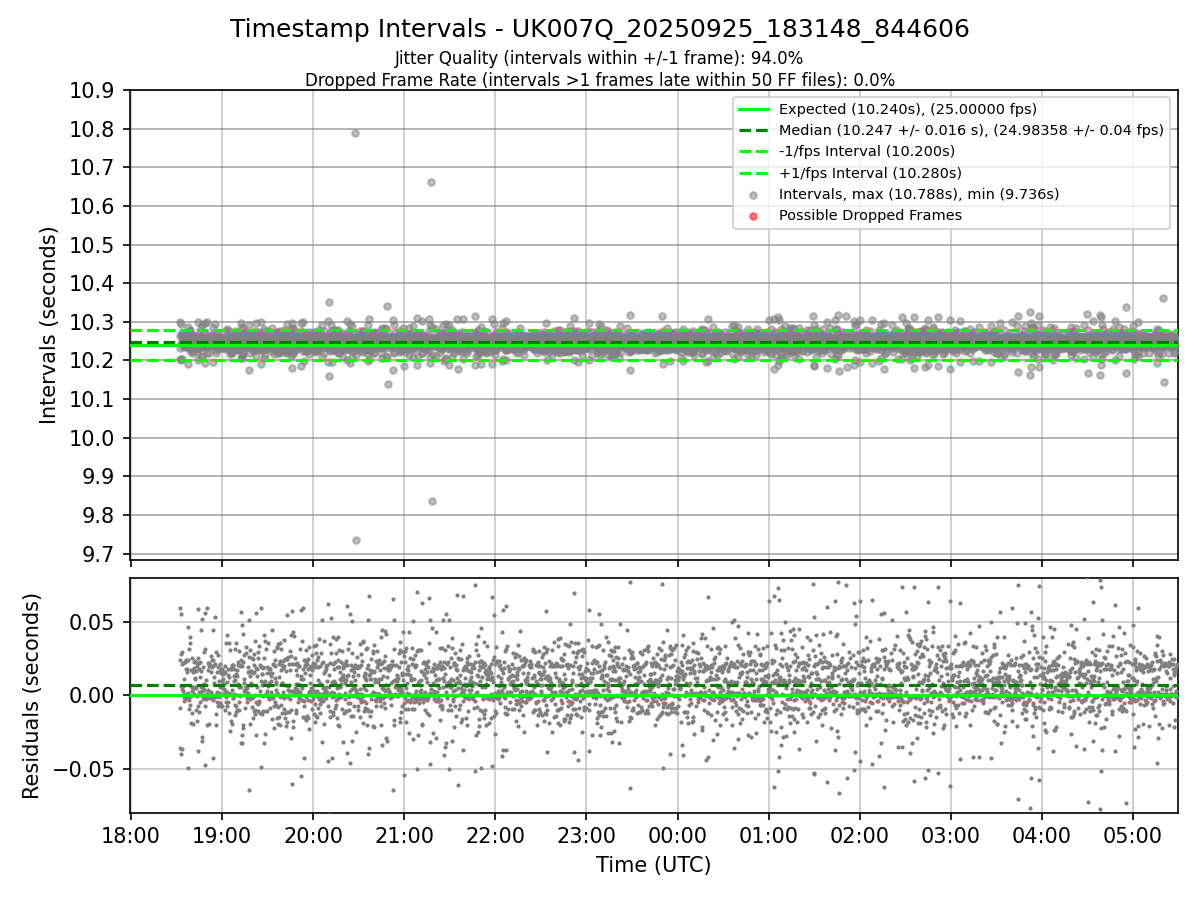Click the lowest outlier point near 9.74 seconds
Screen dimensions: 1200x900
coord(356,540)
